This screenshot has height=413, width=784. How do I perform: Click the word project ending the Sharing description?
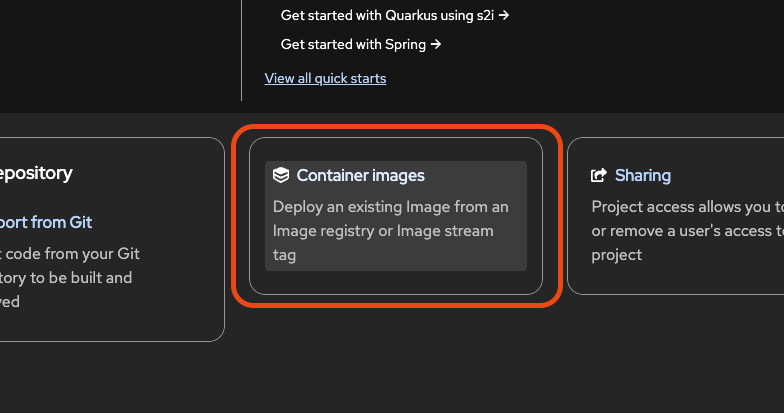click(616, 255)
